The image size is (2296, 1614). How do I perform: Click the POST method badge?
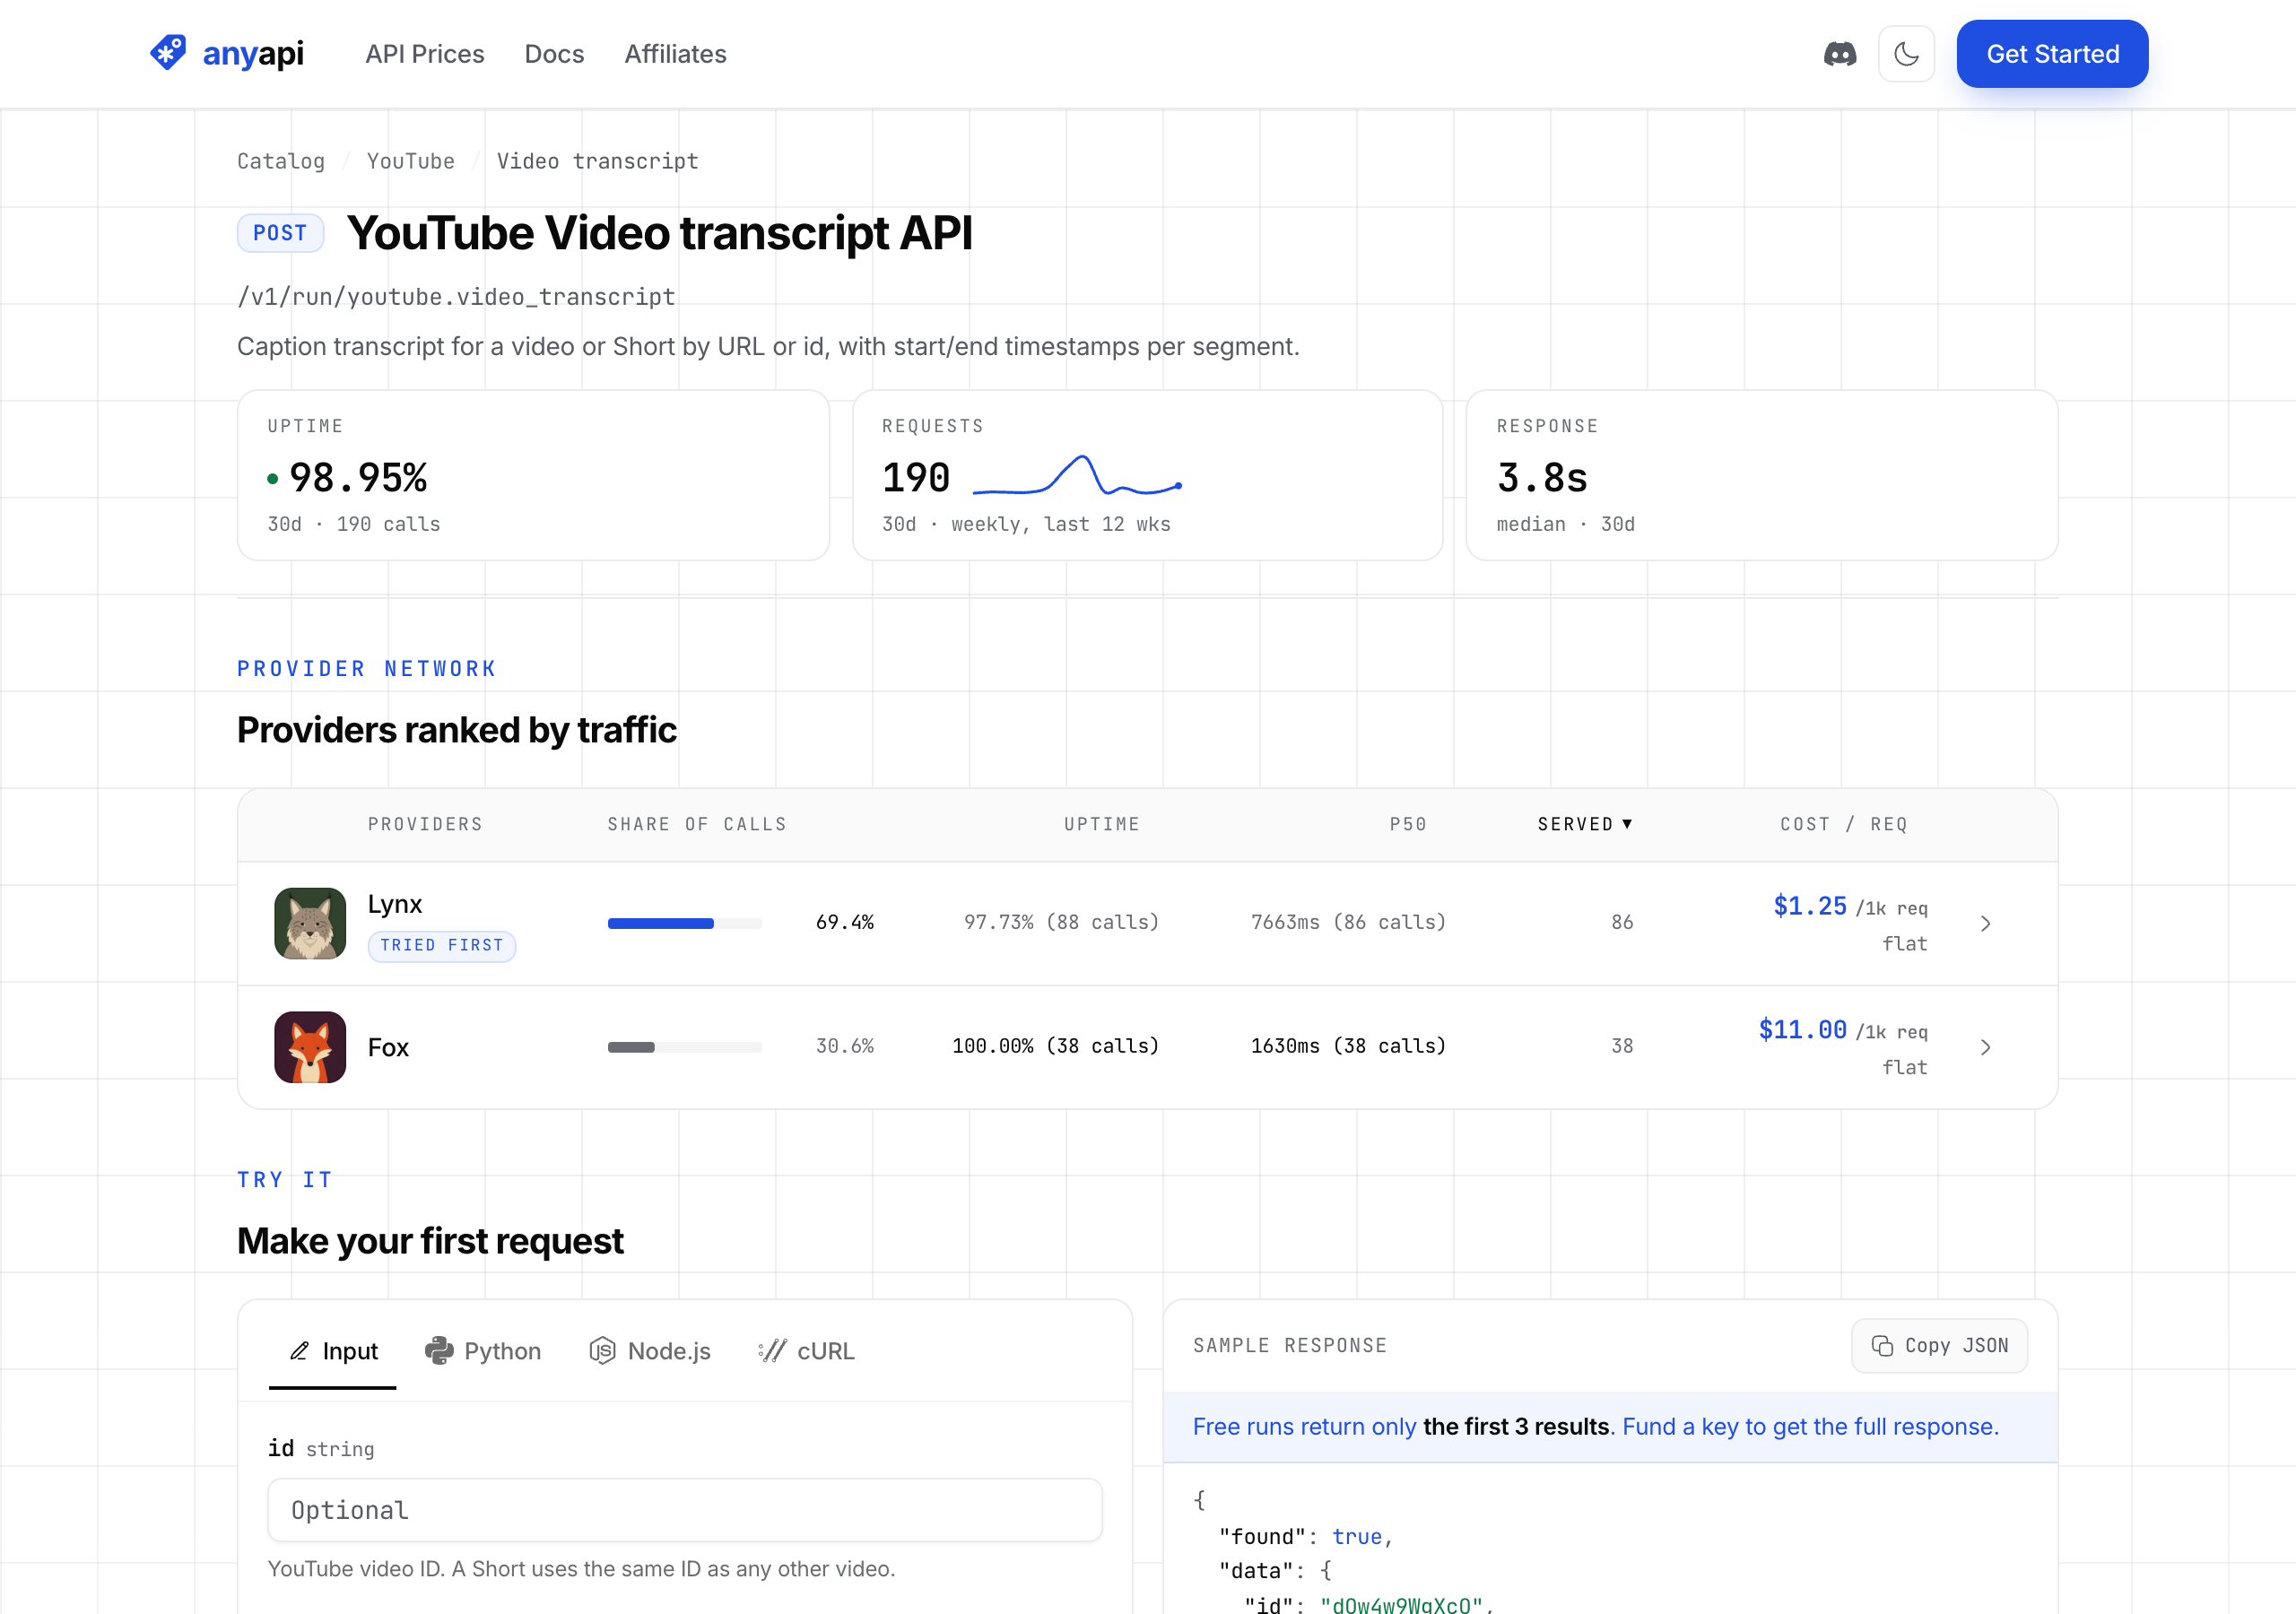coord(280,233)
